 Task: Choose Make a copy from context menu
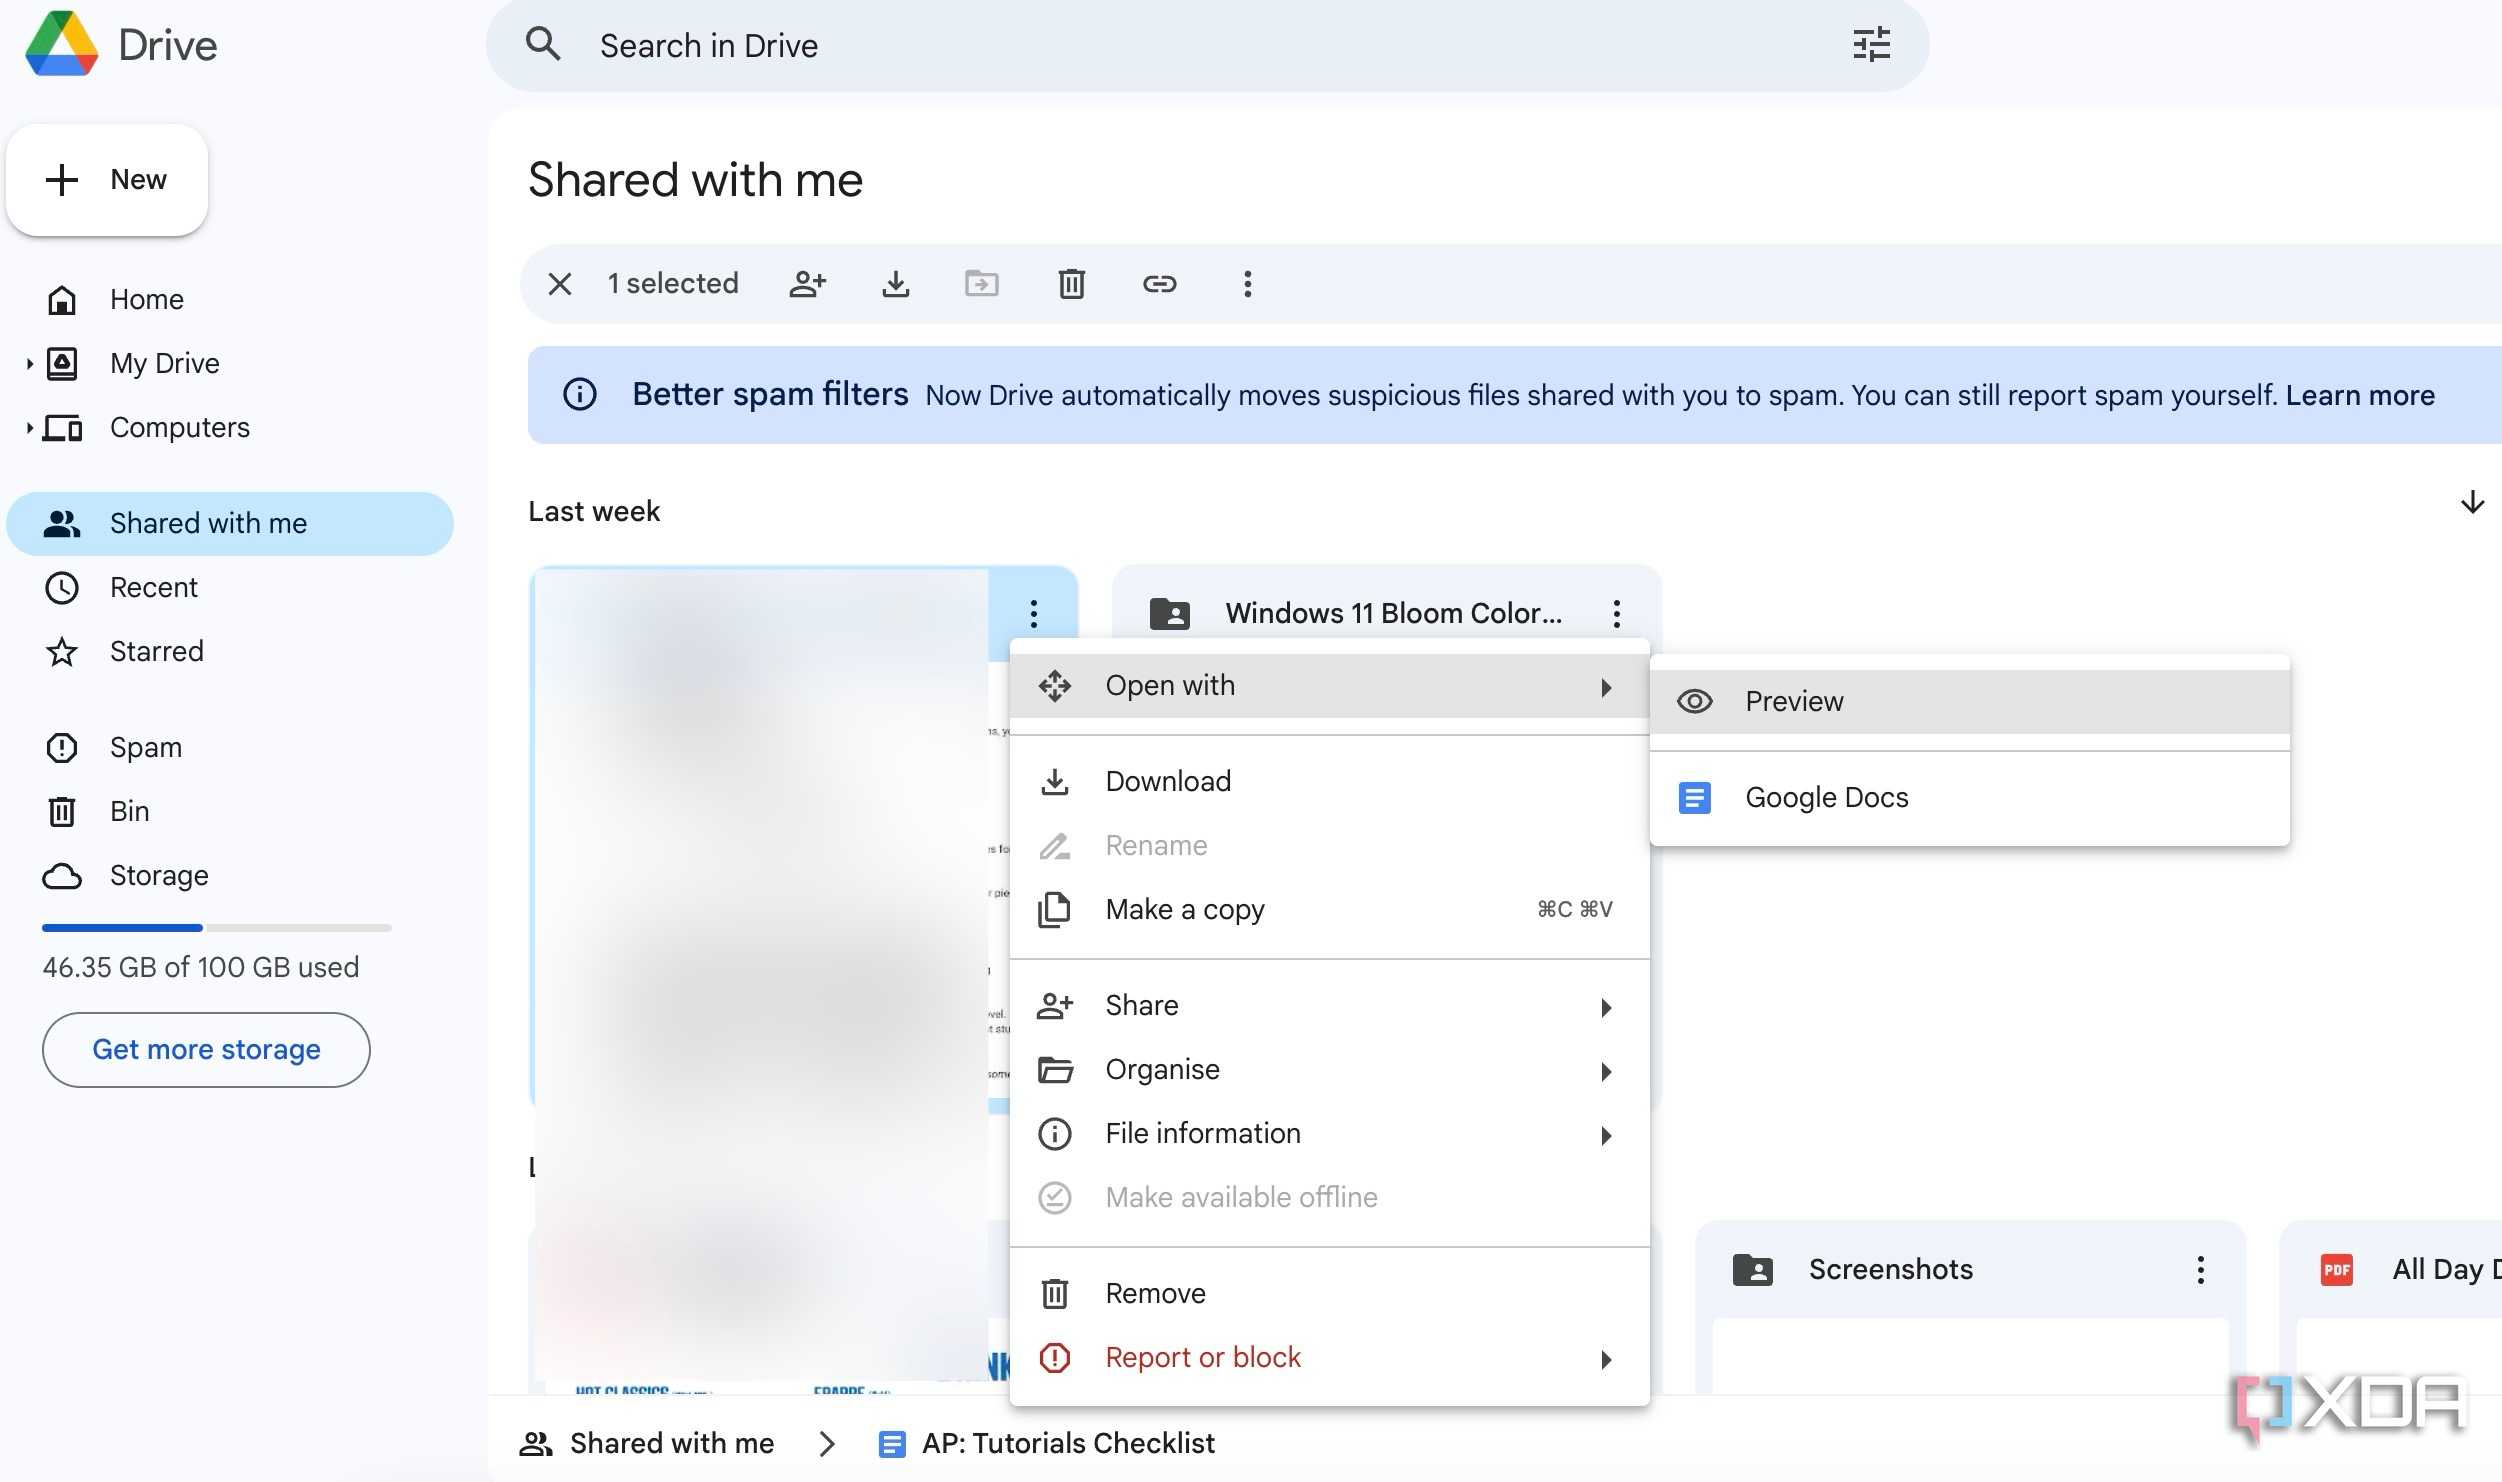[1329, 910]
